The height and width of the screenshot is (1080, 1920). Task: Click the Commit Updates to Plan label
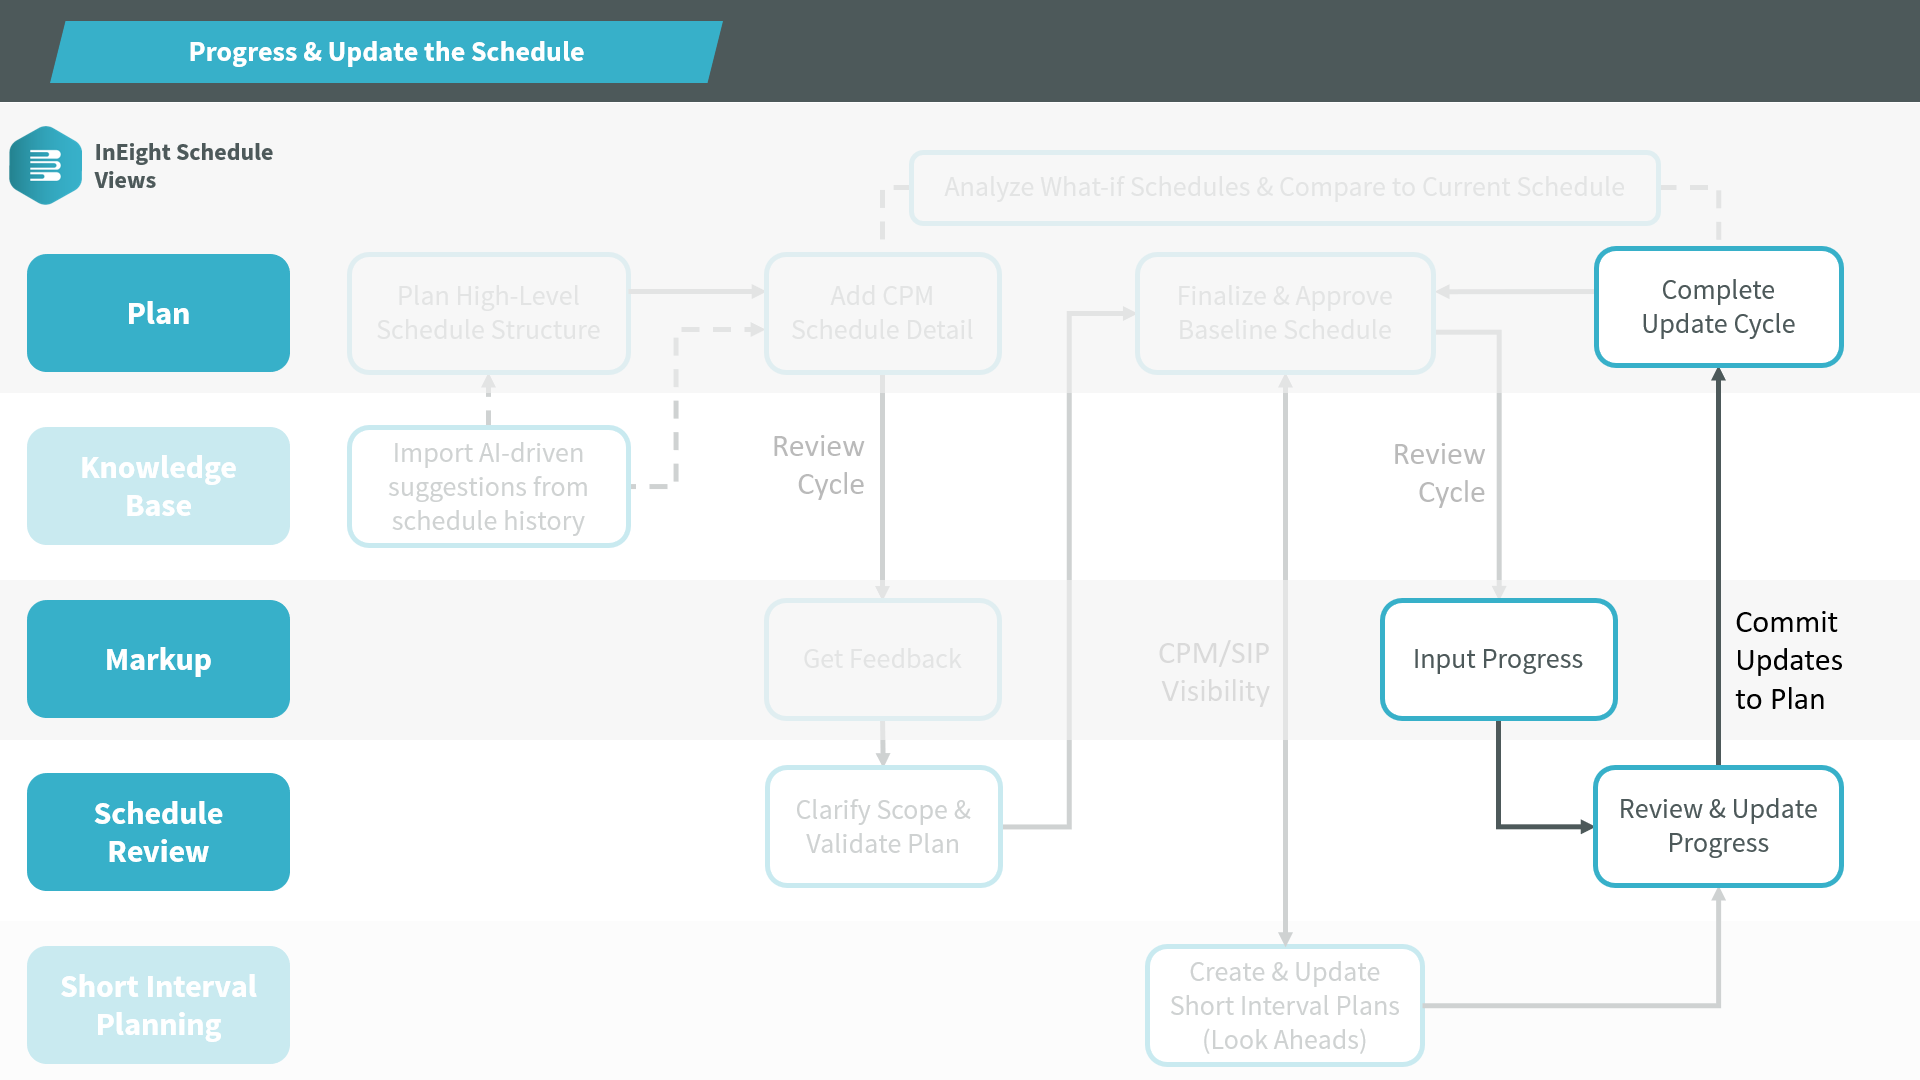(1788, 660)
